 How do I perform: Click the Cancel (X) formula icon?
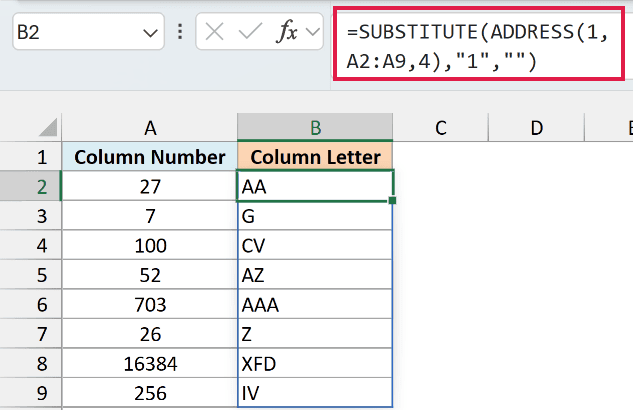[x=214, y=31]
